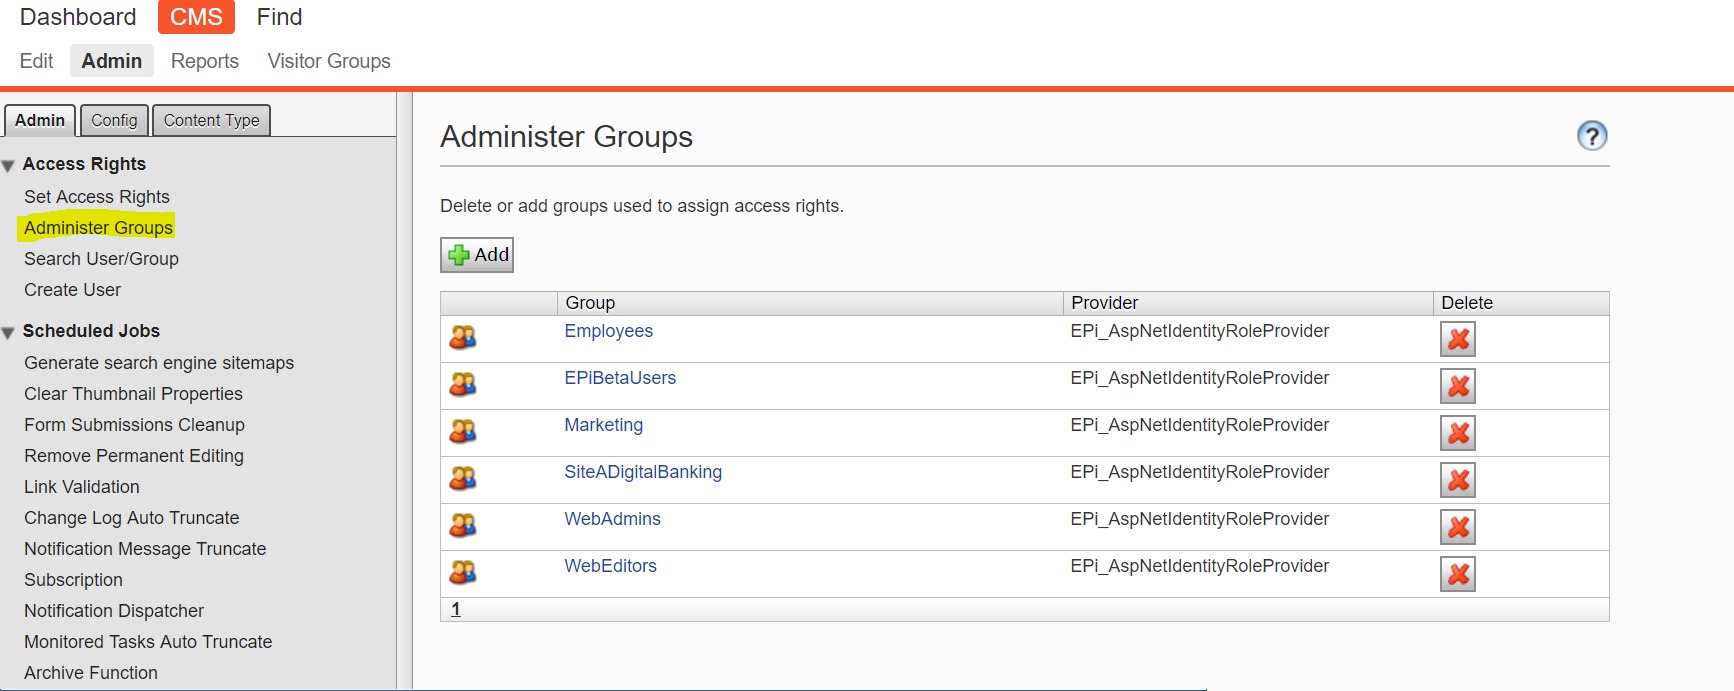Click page 1 in the table pager
The image size is (1734, 691).
click(456, 609)
